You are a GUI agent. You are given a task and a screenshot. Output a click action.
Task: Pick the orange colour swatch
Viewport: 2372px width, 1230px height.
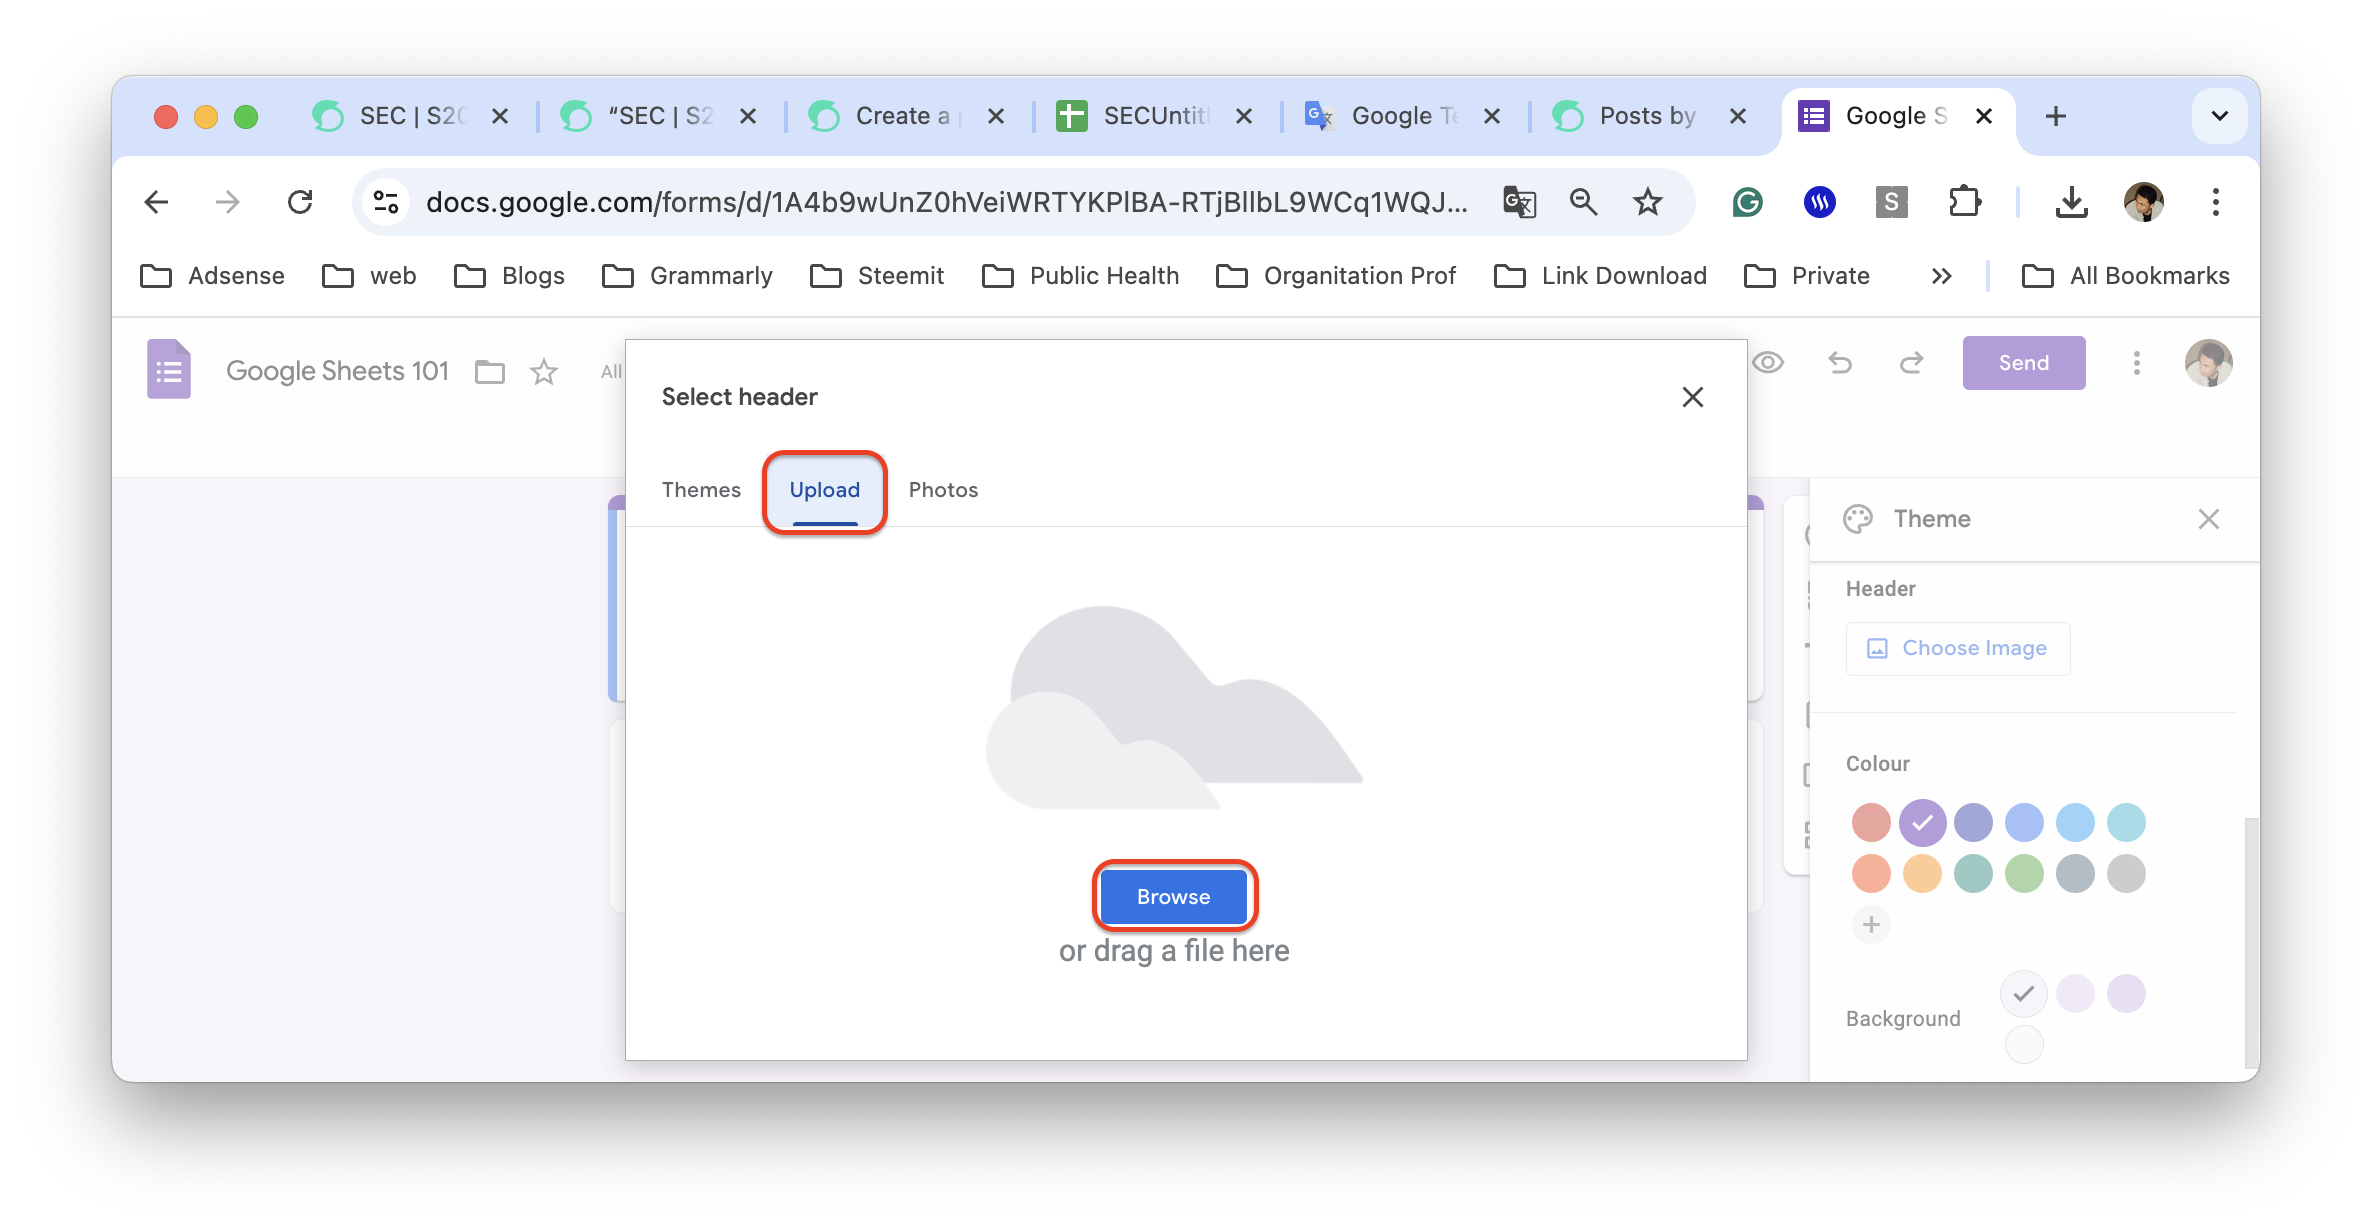tap(1922, 874)
